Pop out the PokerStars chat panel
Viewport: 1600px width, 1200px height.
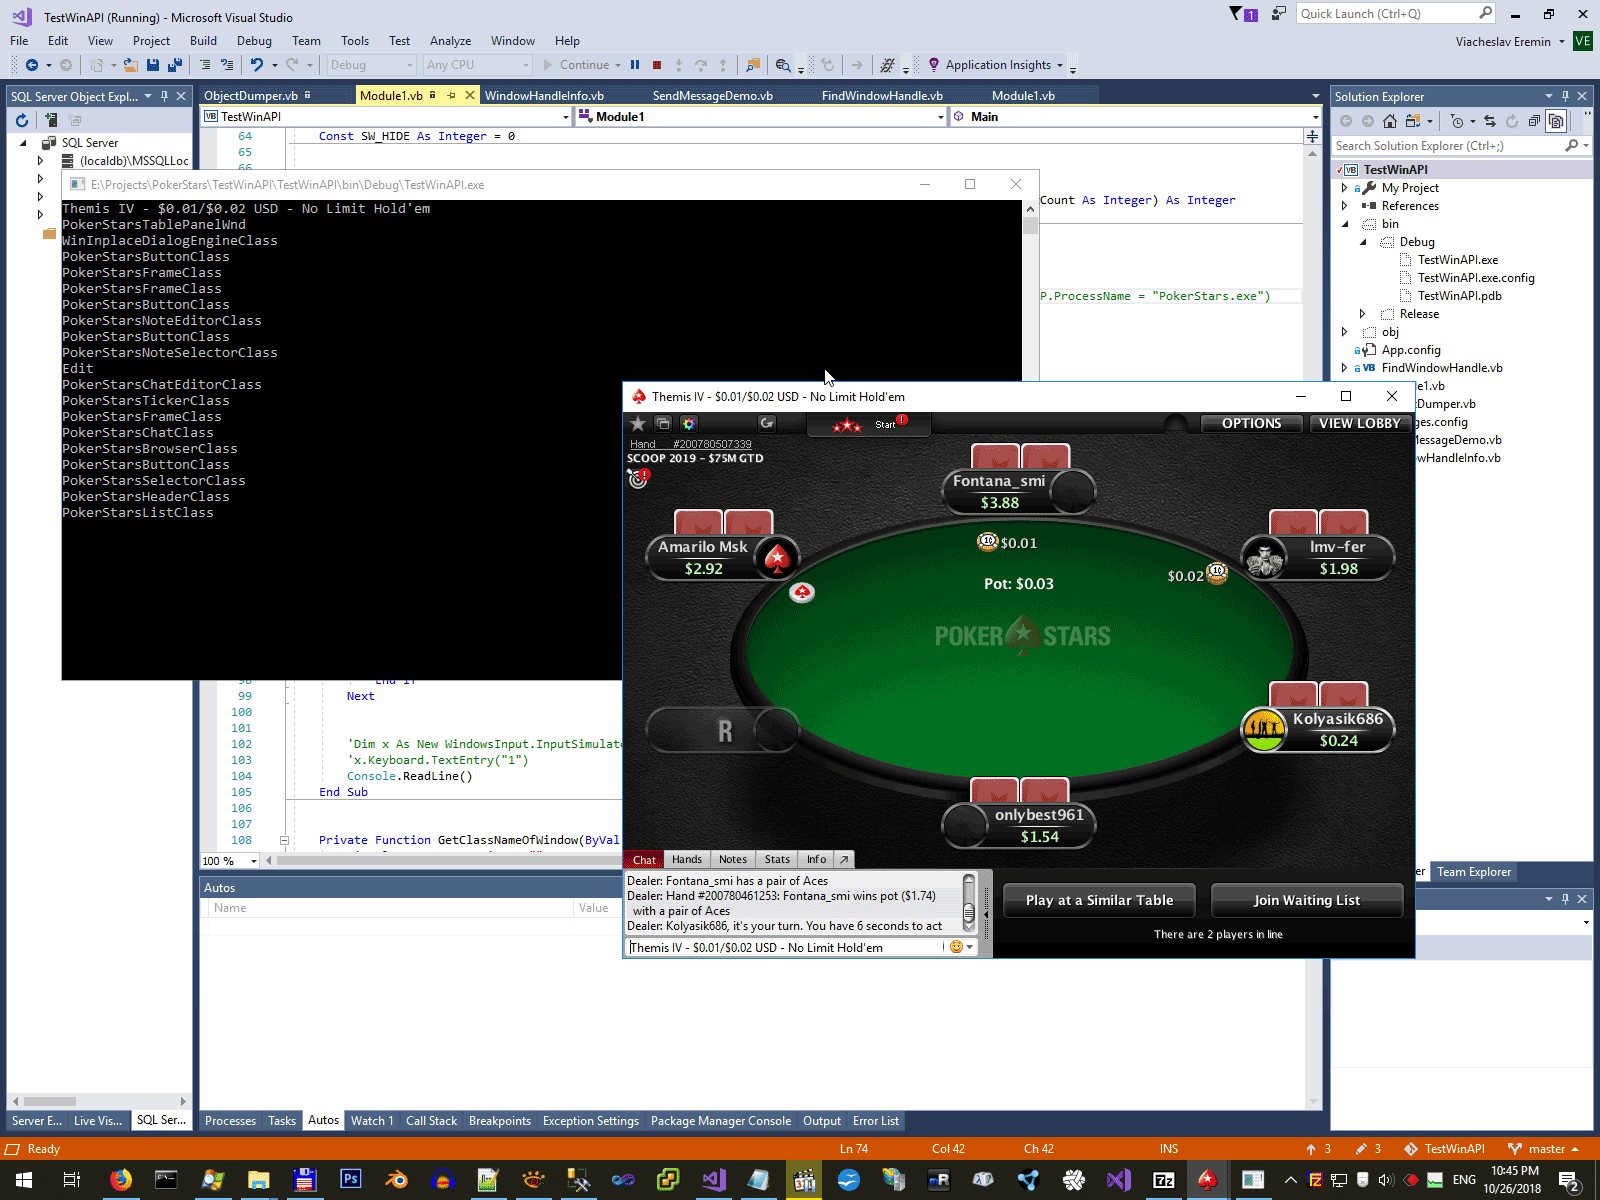click(844, 859)
